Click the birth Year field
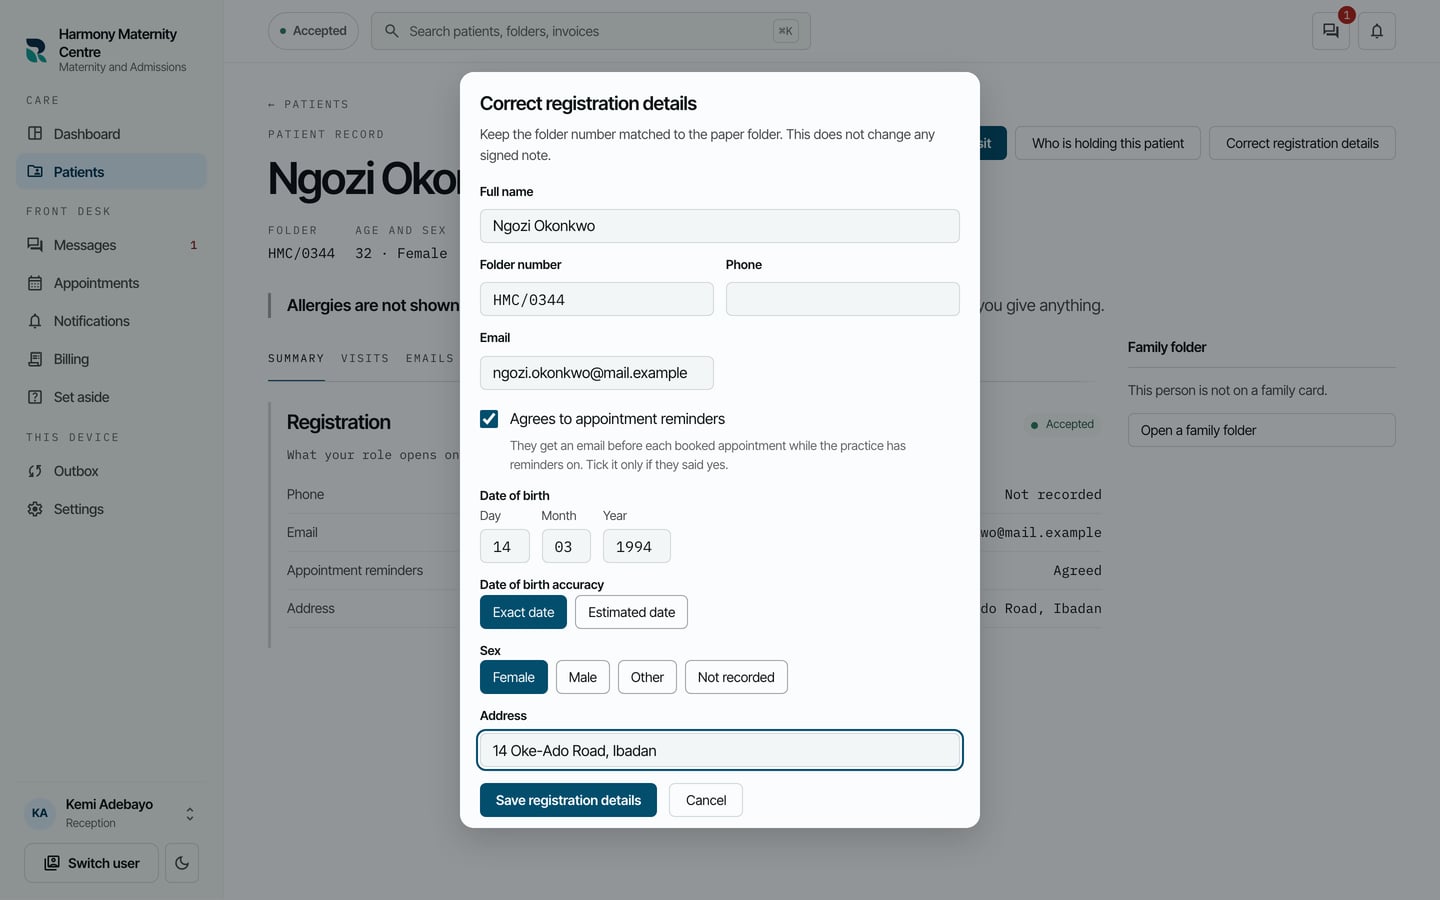The image size is (1440, 900). point(637,546)
